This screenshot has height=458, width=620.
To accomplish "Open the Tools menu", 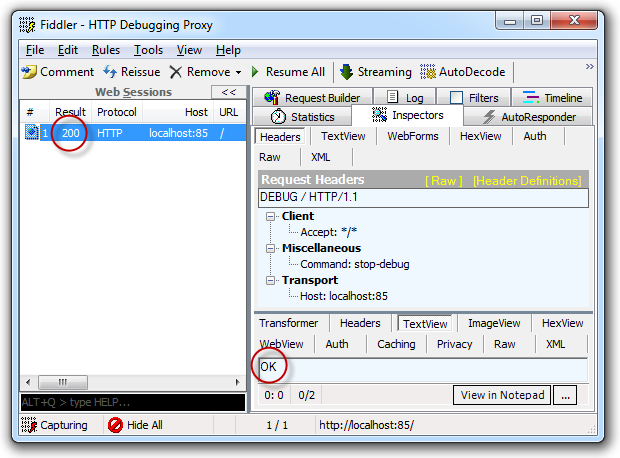I will 148,50.
